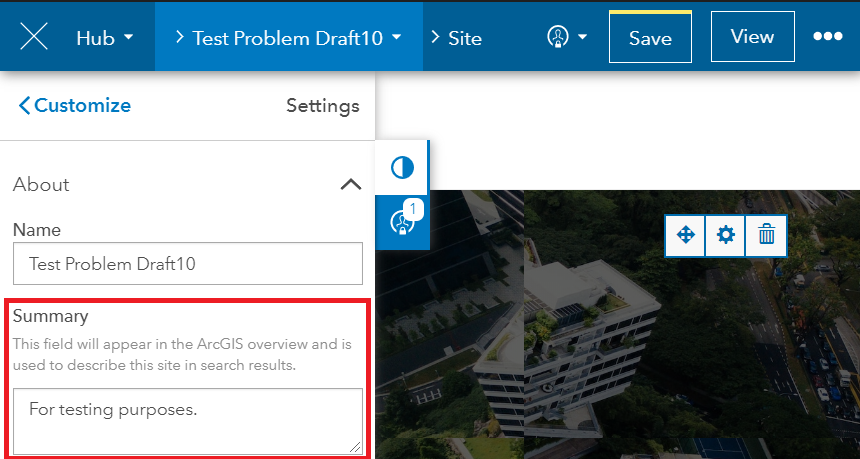
Task: Click the Save button
Action: pyautogui.click(x=650, y=38)
